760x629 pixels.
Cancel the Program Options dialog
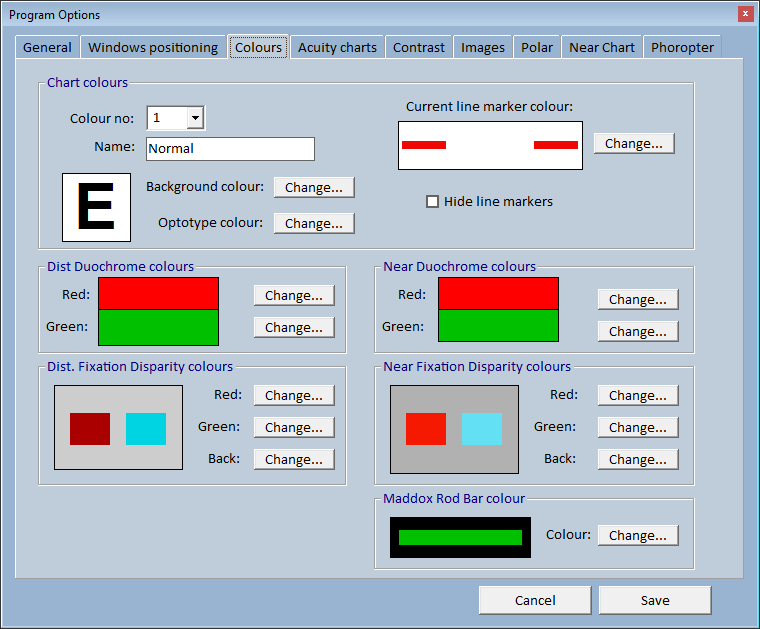tap(535, 600)
